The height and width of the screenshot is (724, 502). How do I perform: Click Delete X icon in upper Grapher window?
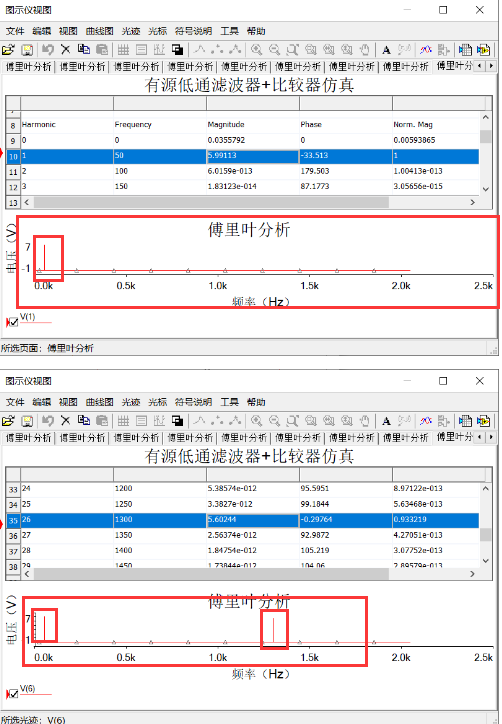tap(66, 49)
